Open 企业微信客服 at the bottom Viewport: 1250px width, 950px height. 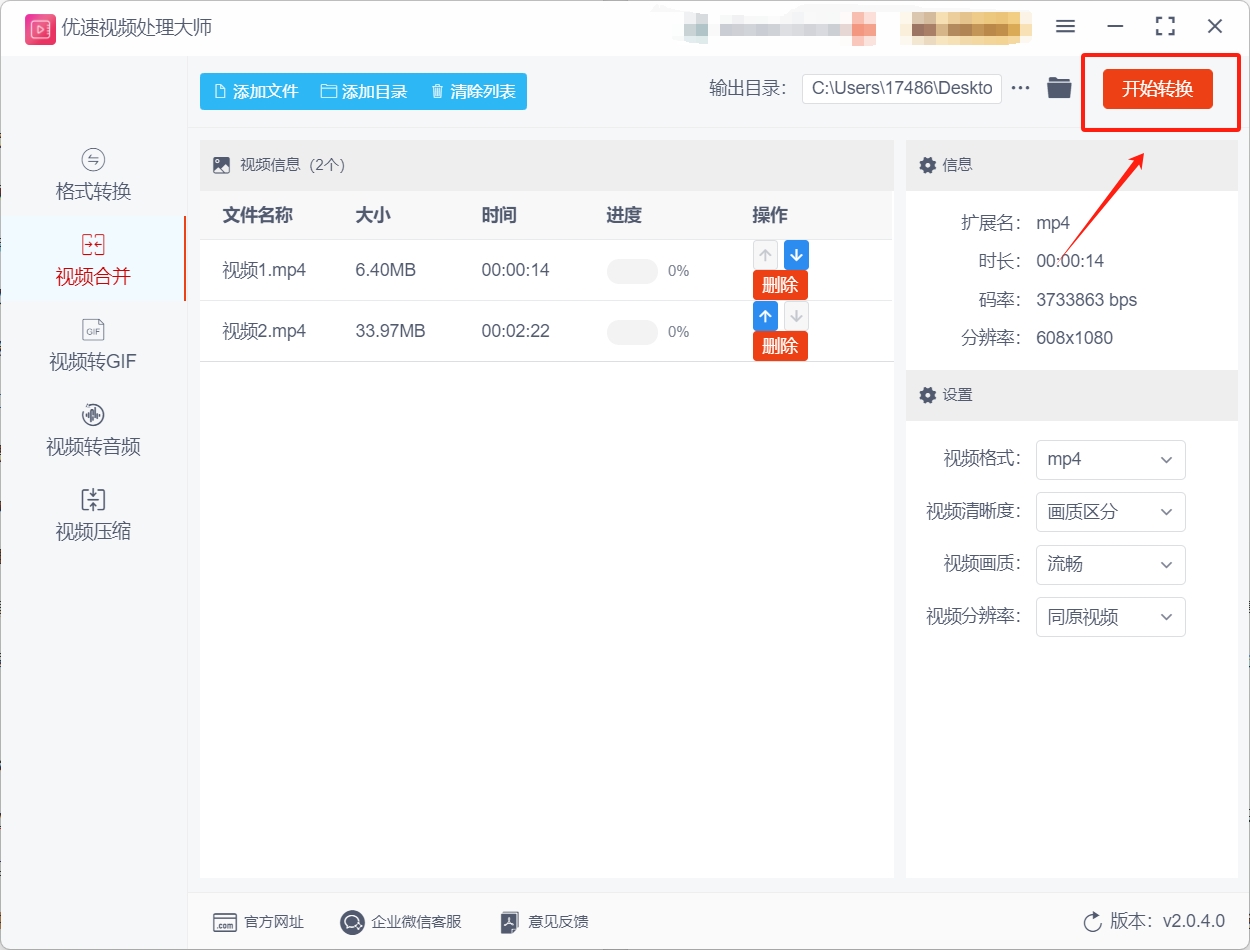(400, 922)
